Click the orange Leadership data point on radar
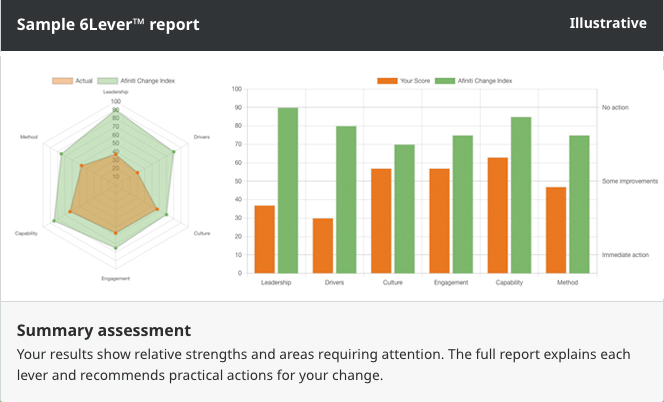The width and height of the screenshot is (664, 402). pos(116,155)
